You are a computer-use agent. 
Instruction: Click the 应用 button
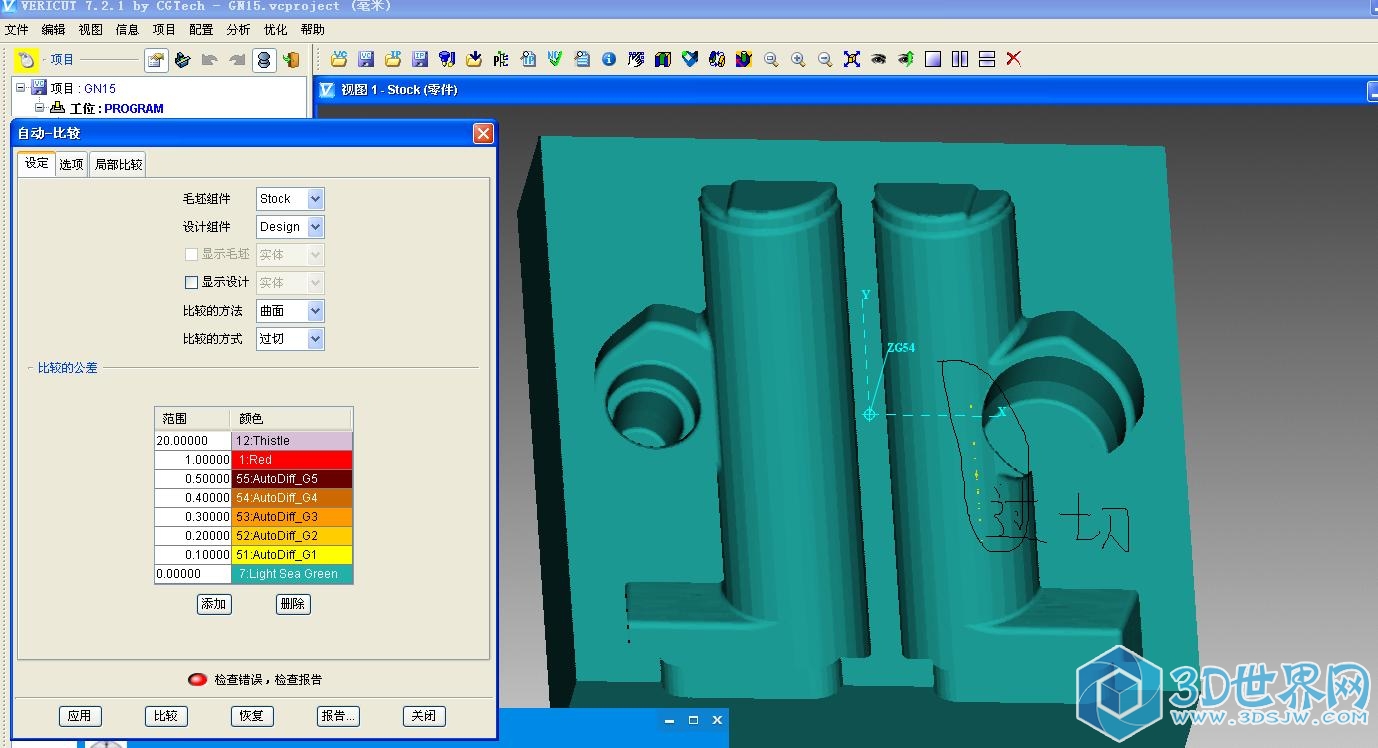(80, 716)
